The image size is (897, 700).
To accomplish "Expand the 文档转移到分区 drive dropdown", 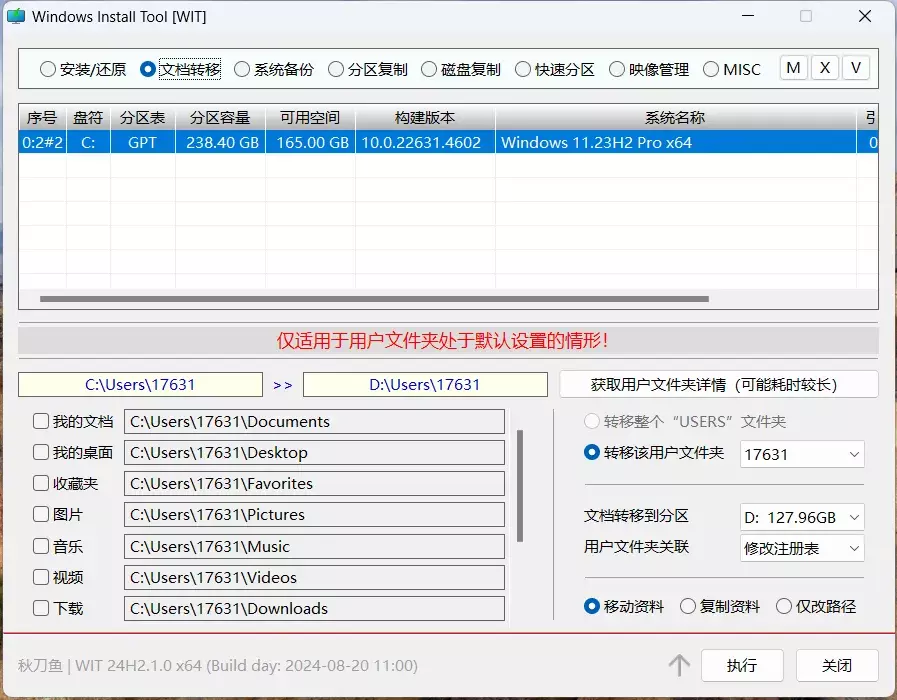I will (802, 517).
